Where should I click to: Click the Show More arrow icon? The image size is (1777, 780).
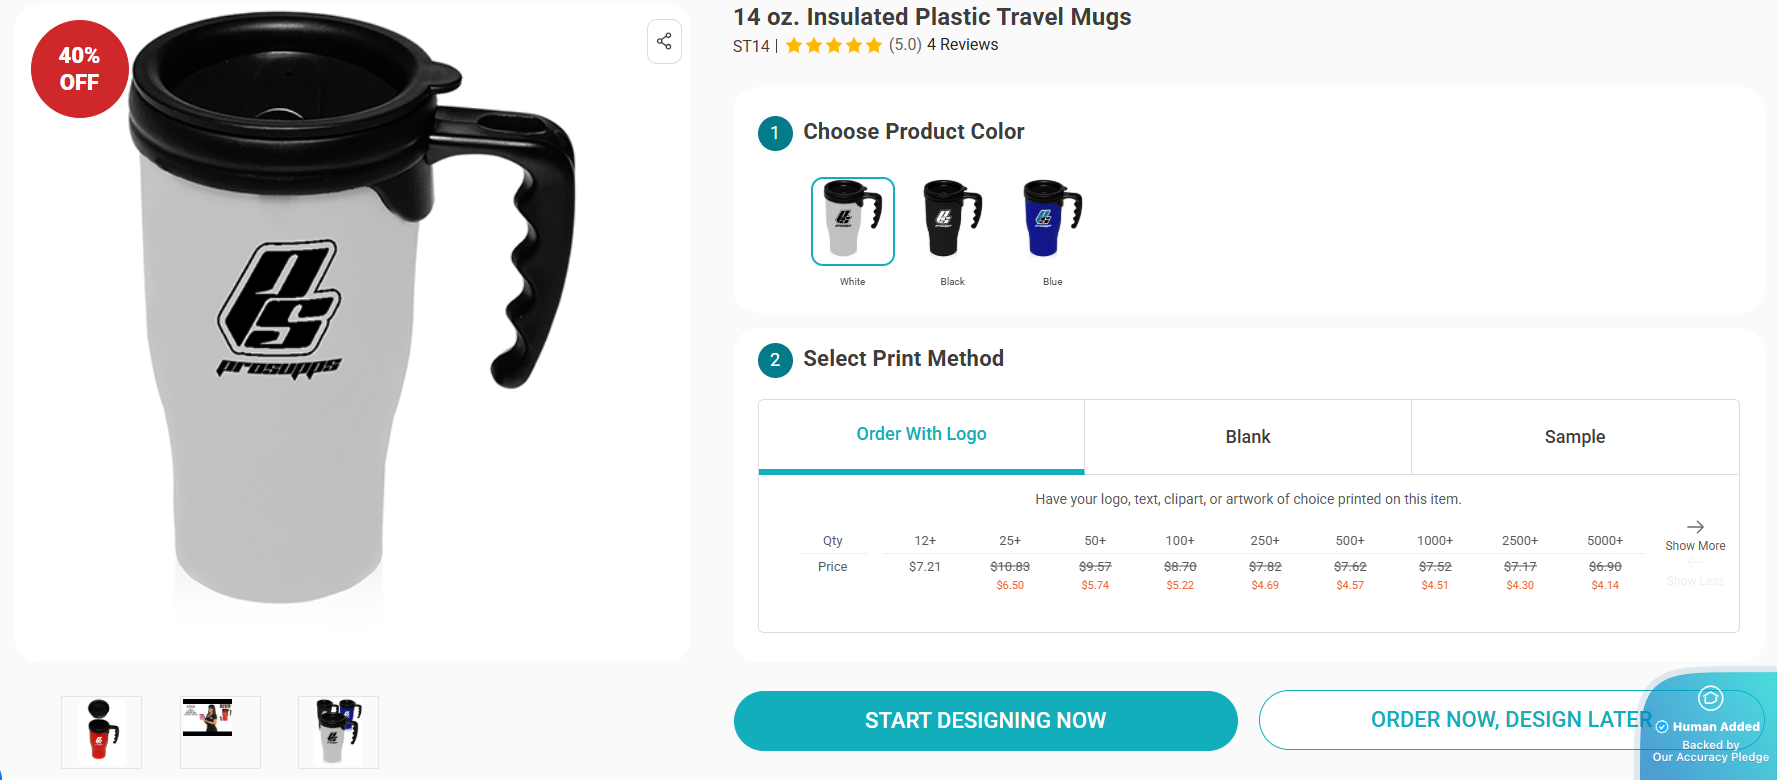(1695, 527)
